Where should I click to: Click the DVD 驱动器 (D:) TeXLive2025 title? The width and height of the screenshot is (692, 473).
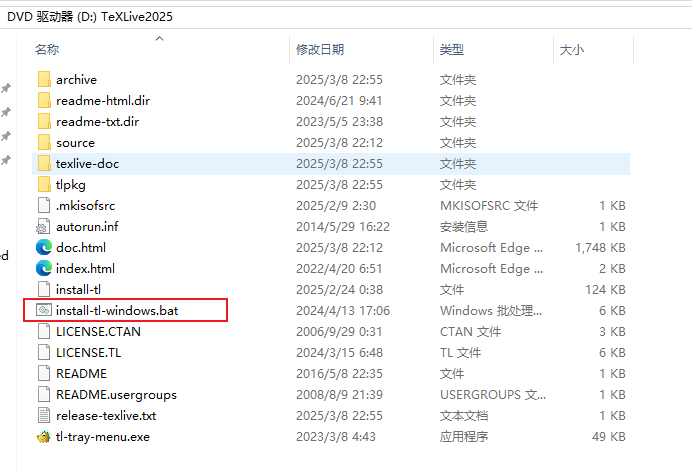(90, 17)
